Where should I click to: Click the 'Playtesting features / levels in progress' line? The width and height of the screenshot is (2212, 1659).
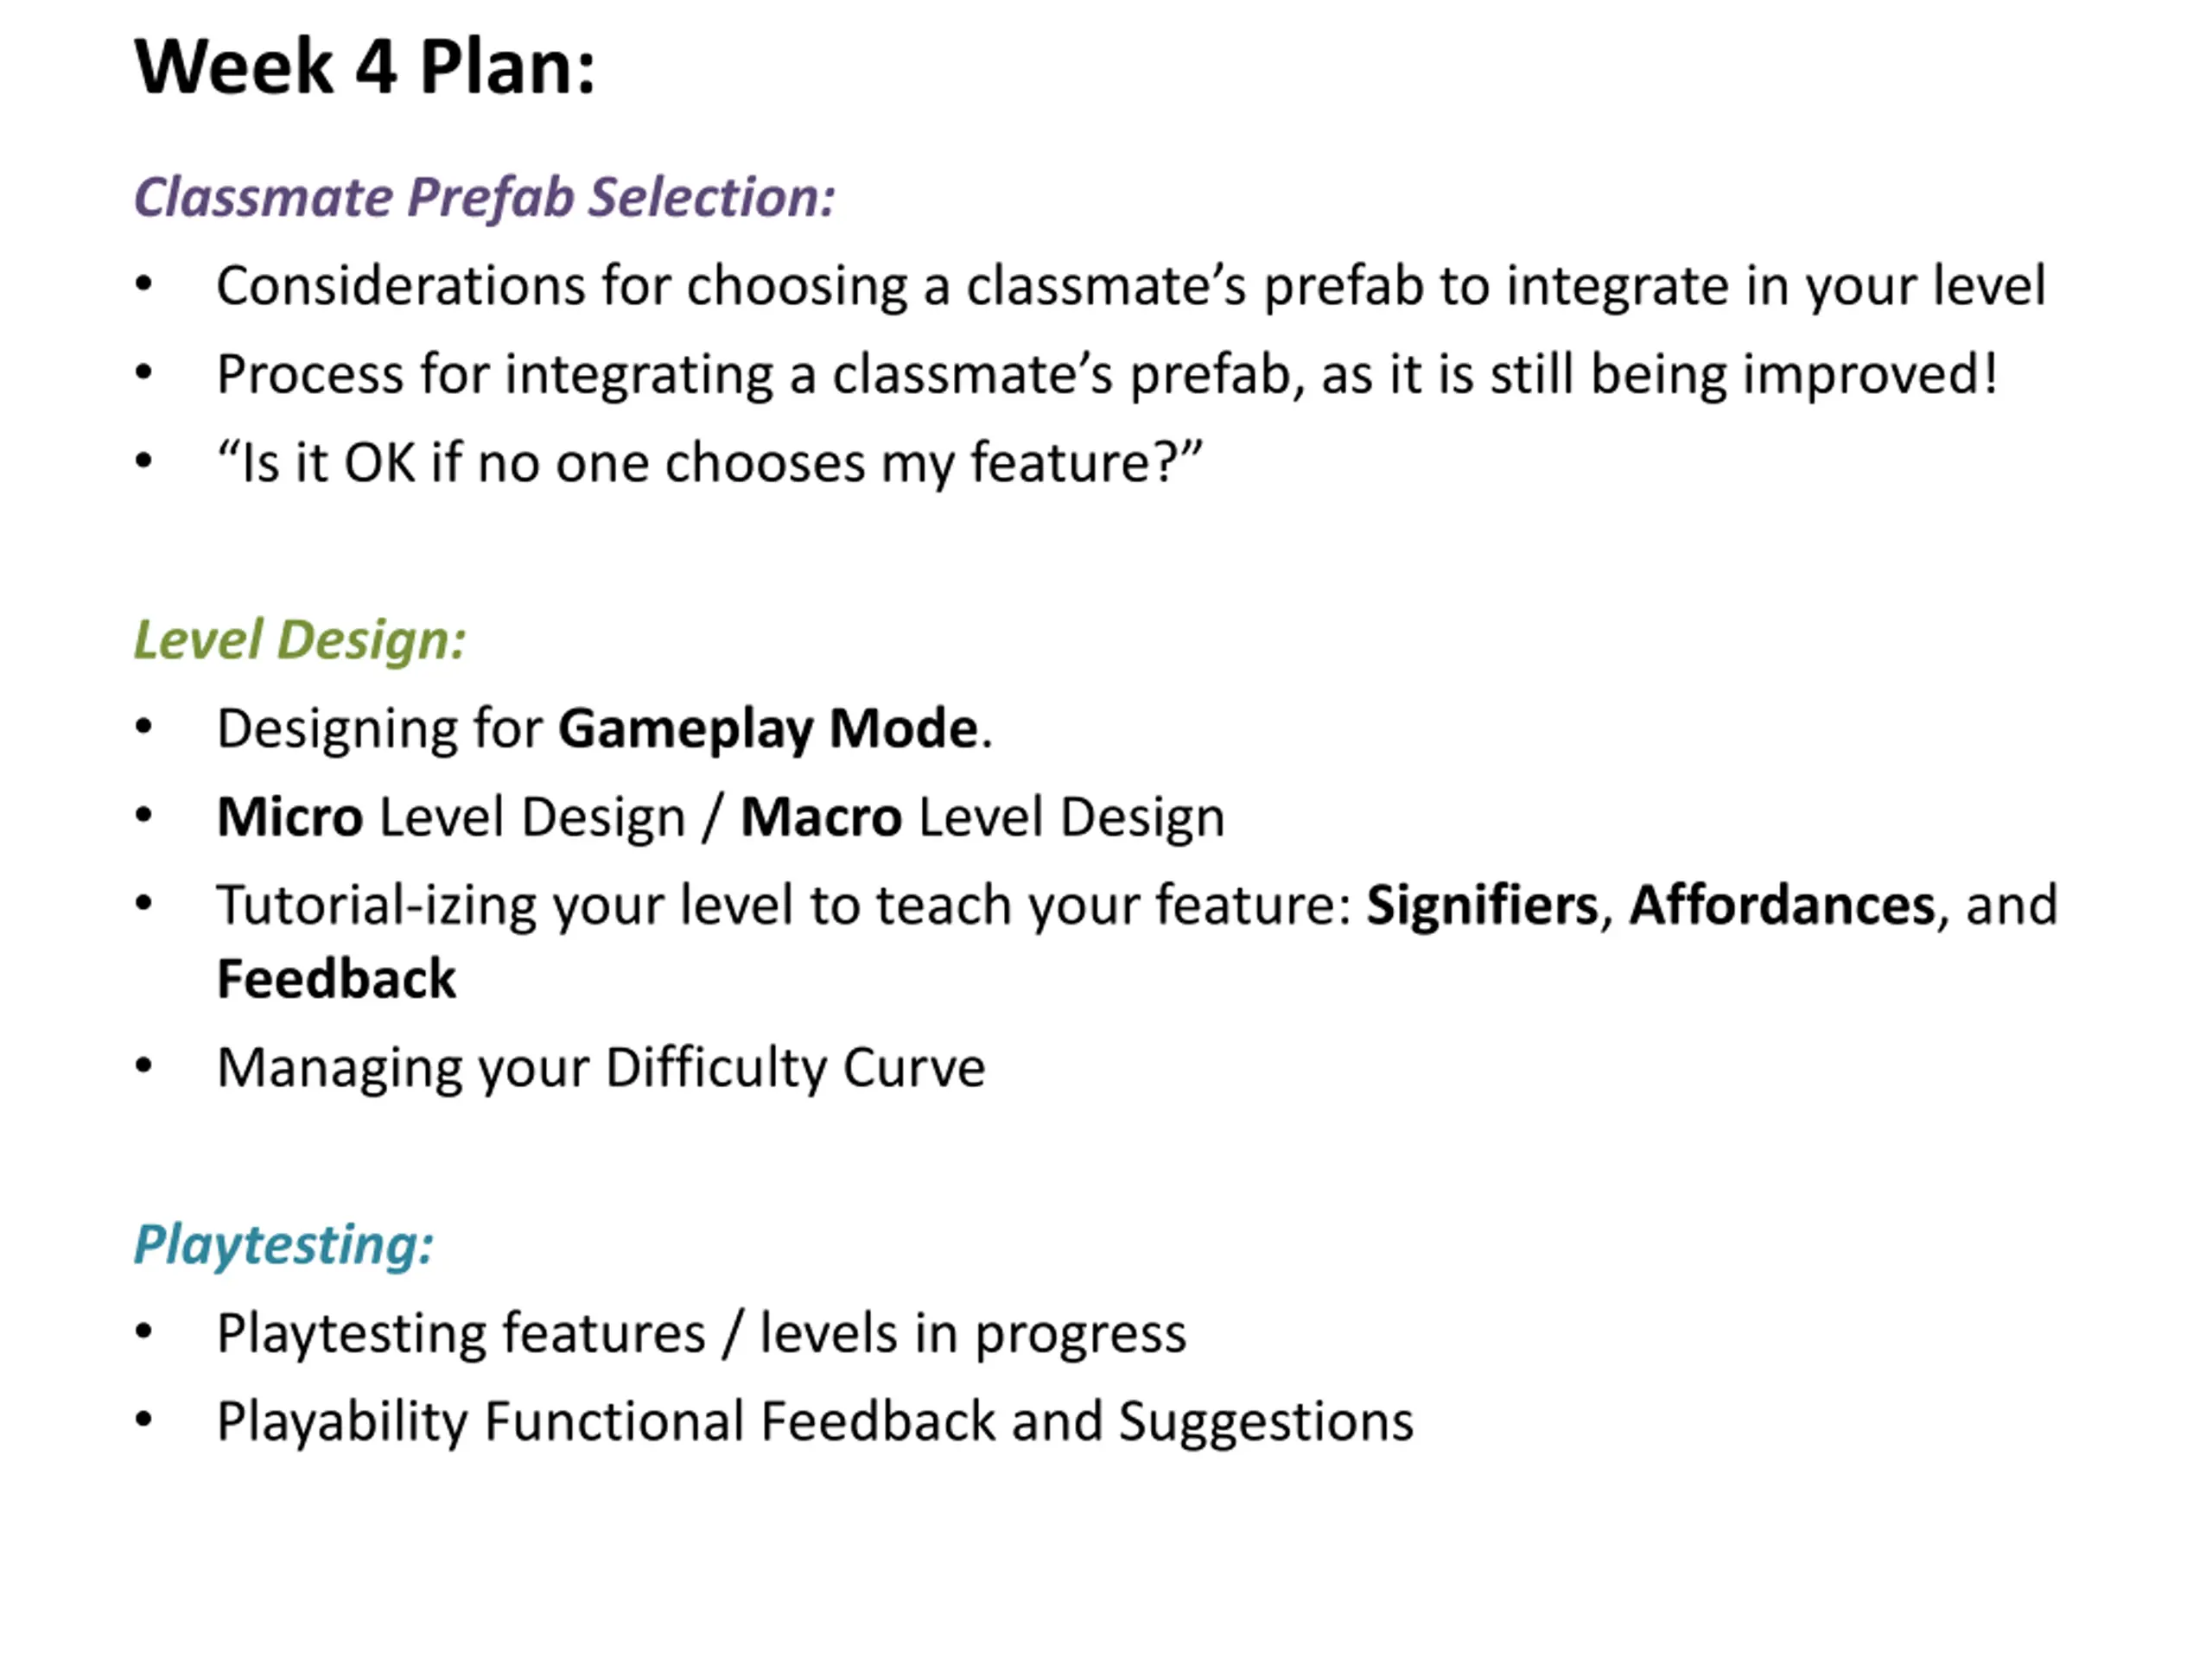coord(702,1334)
